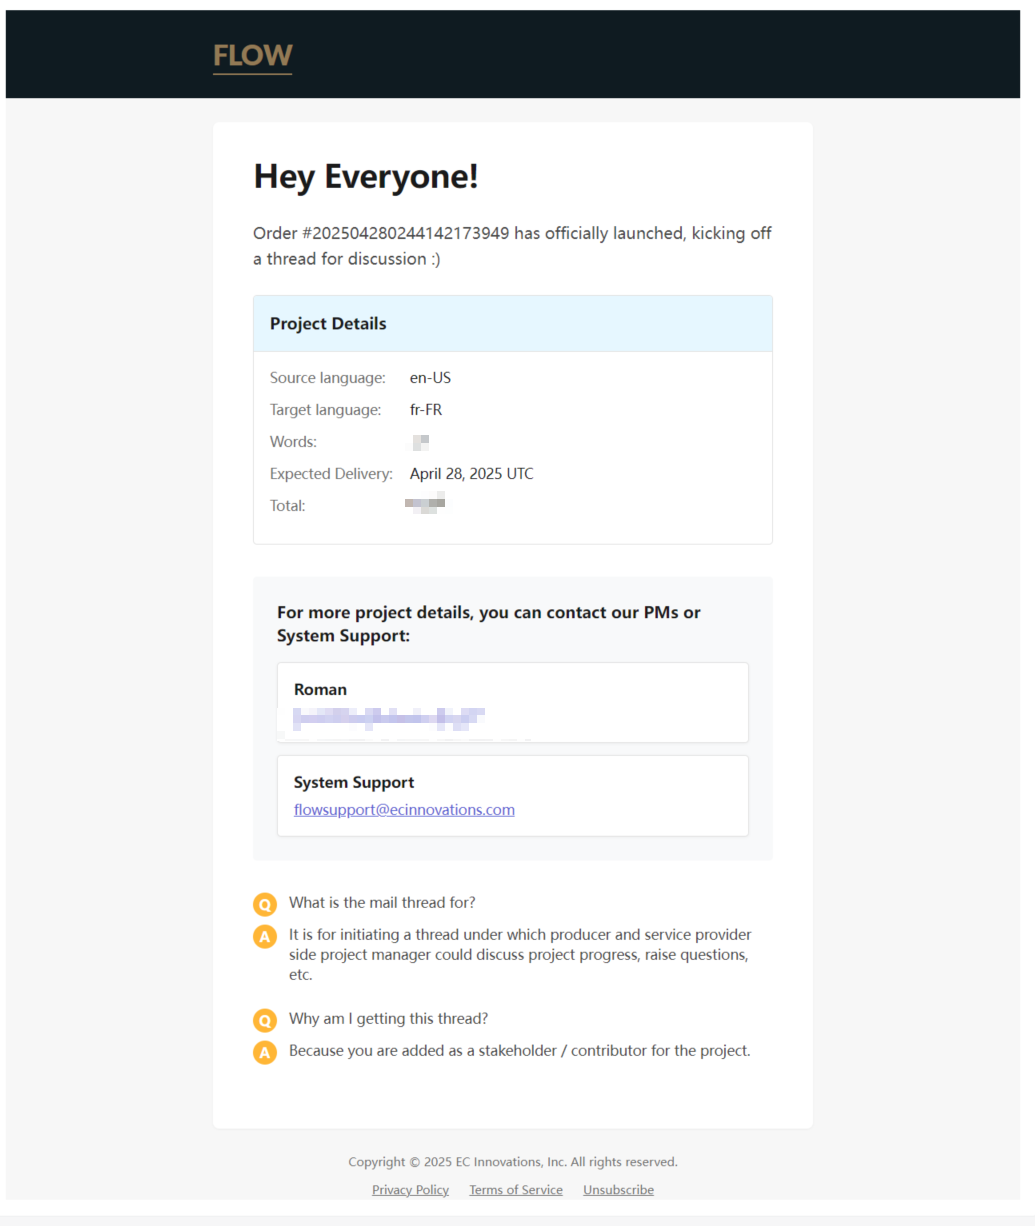Click the "Why am I getting this thread?" question

(x=388, y=1019)
